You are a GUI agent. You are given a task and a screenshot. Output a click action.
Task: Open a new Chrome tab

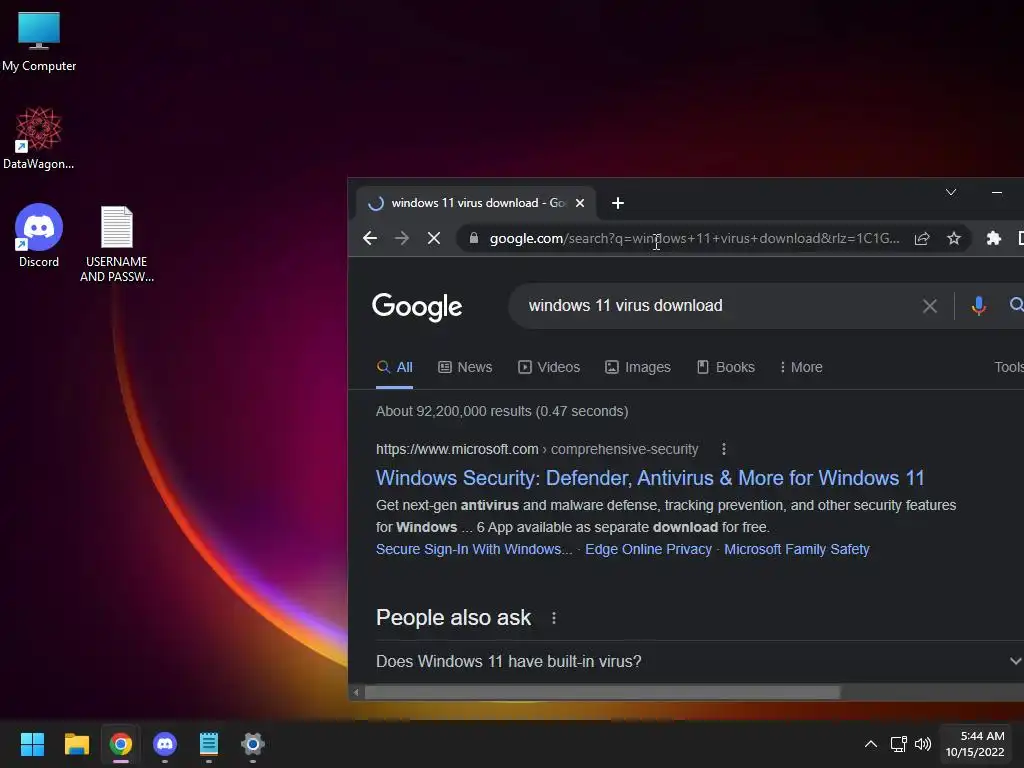click(618, 203)
